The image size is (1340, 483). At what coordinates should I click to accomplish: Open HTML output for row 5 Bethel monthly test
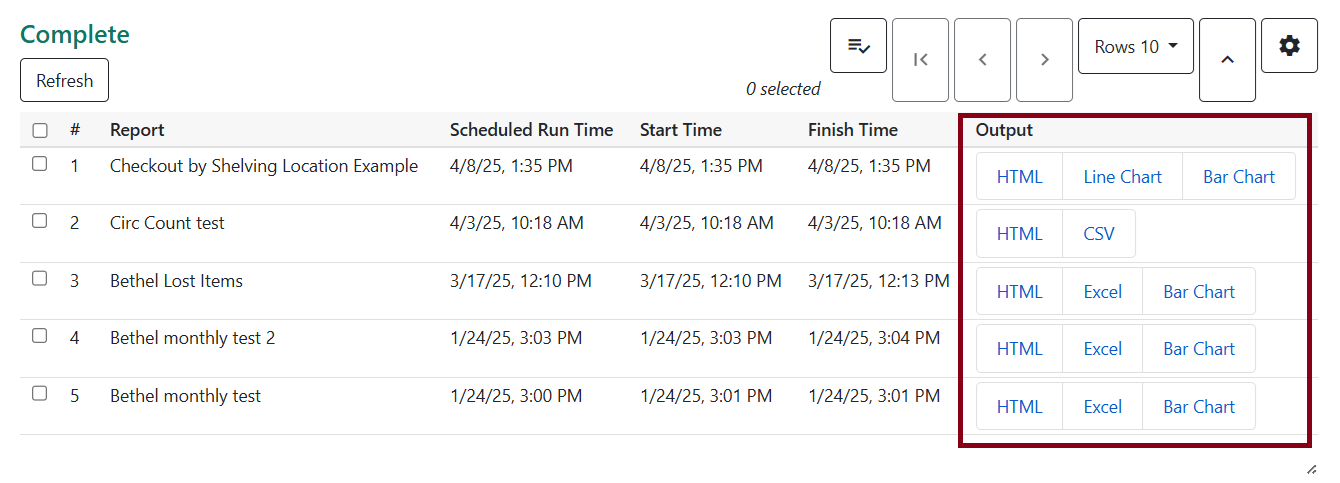(1019, 406)
